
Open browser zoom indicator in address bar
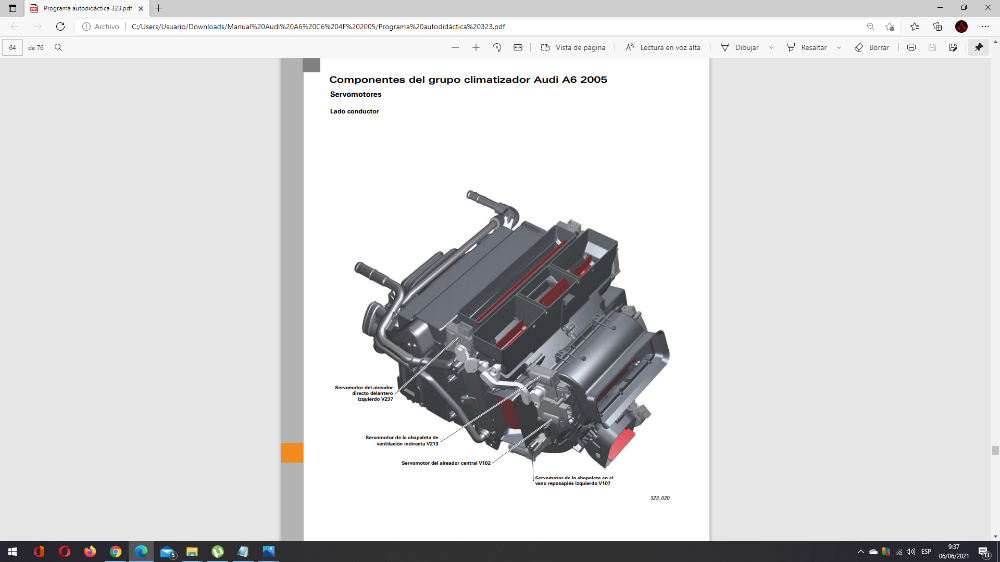[871, 27]
